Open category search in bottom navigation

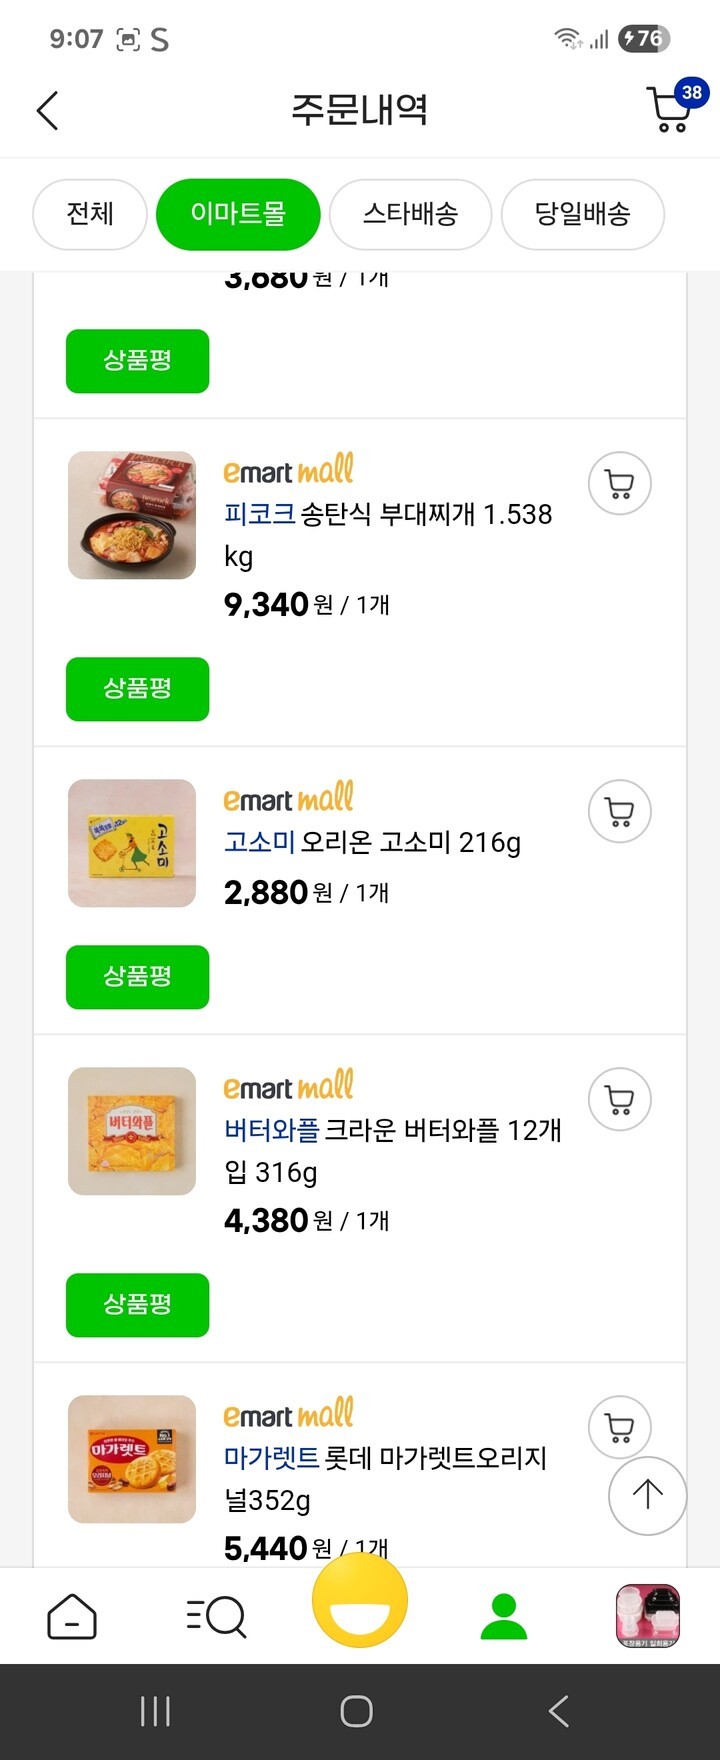[x=216, y=1616]
